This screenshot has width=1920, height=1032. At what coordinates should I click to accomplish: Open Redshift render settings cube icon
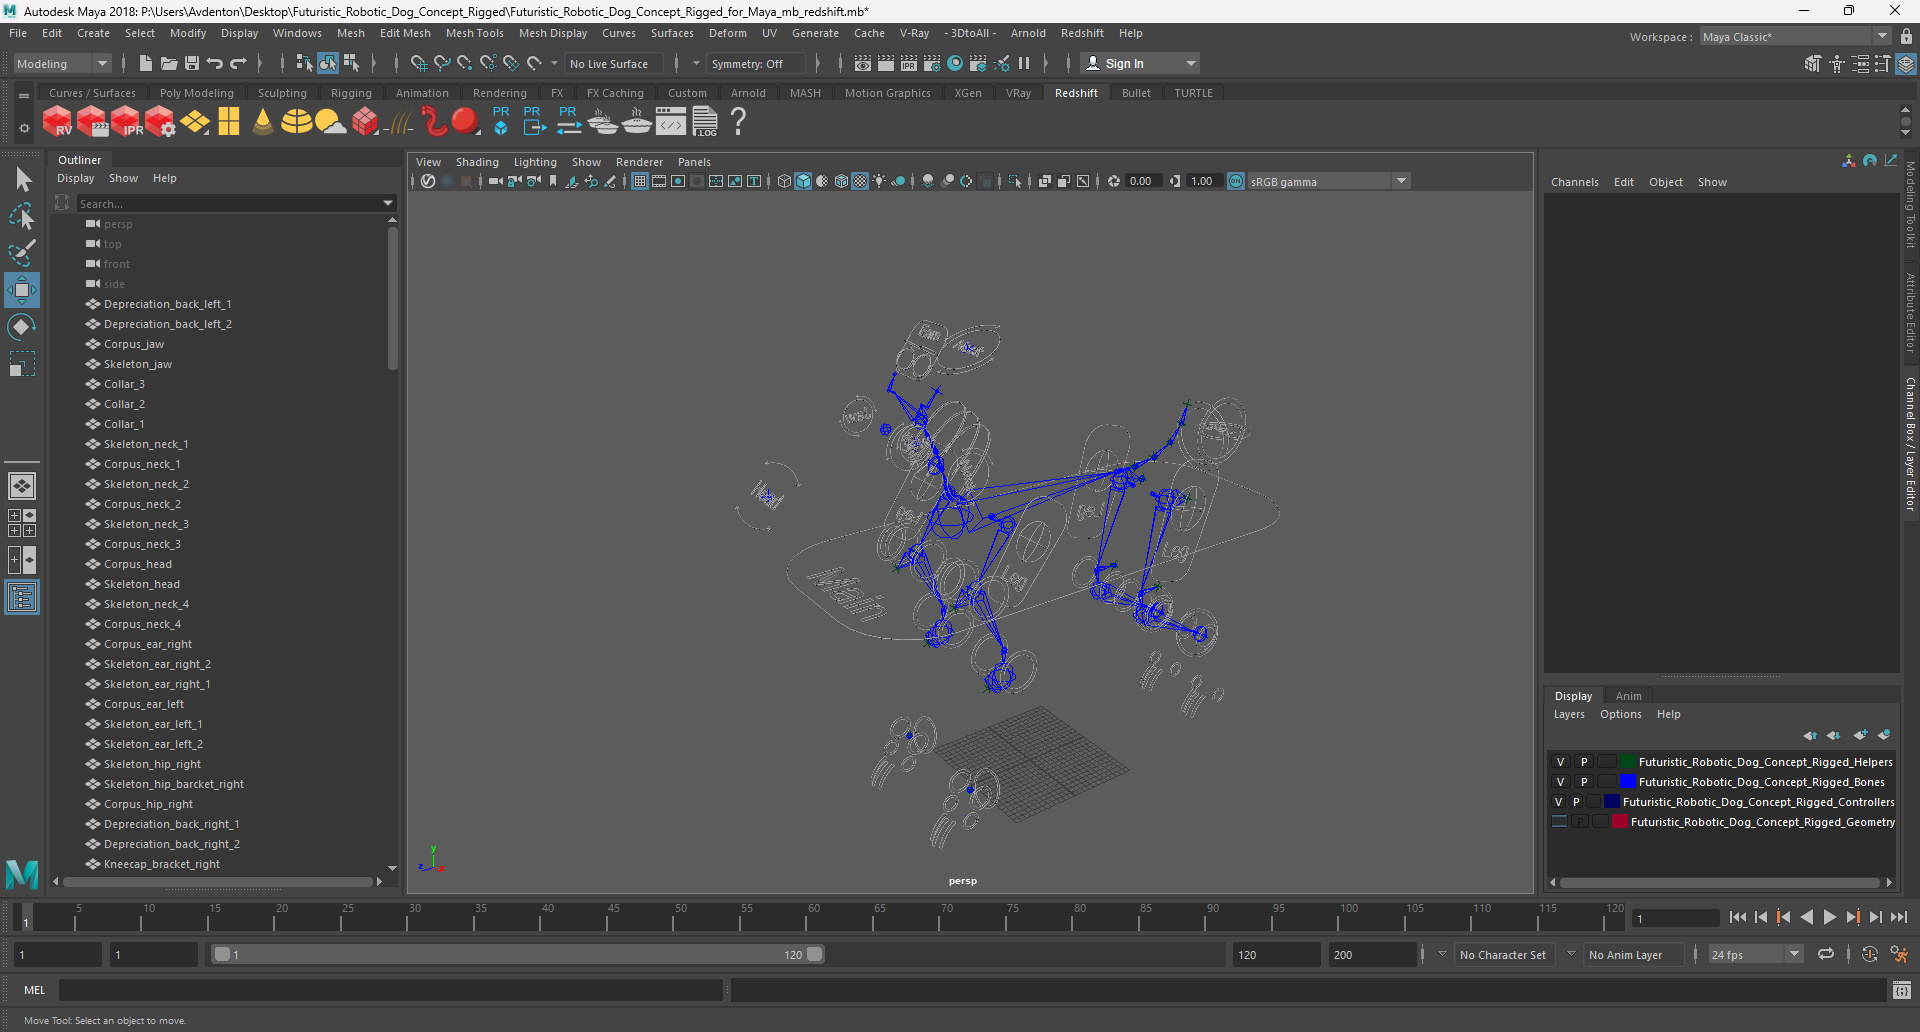pyautogui.click(x=160, y=122)
